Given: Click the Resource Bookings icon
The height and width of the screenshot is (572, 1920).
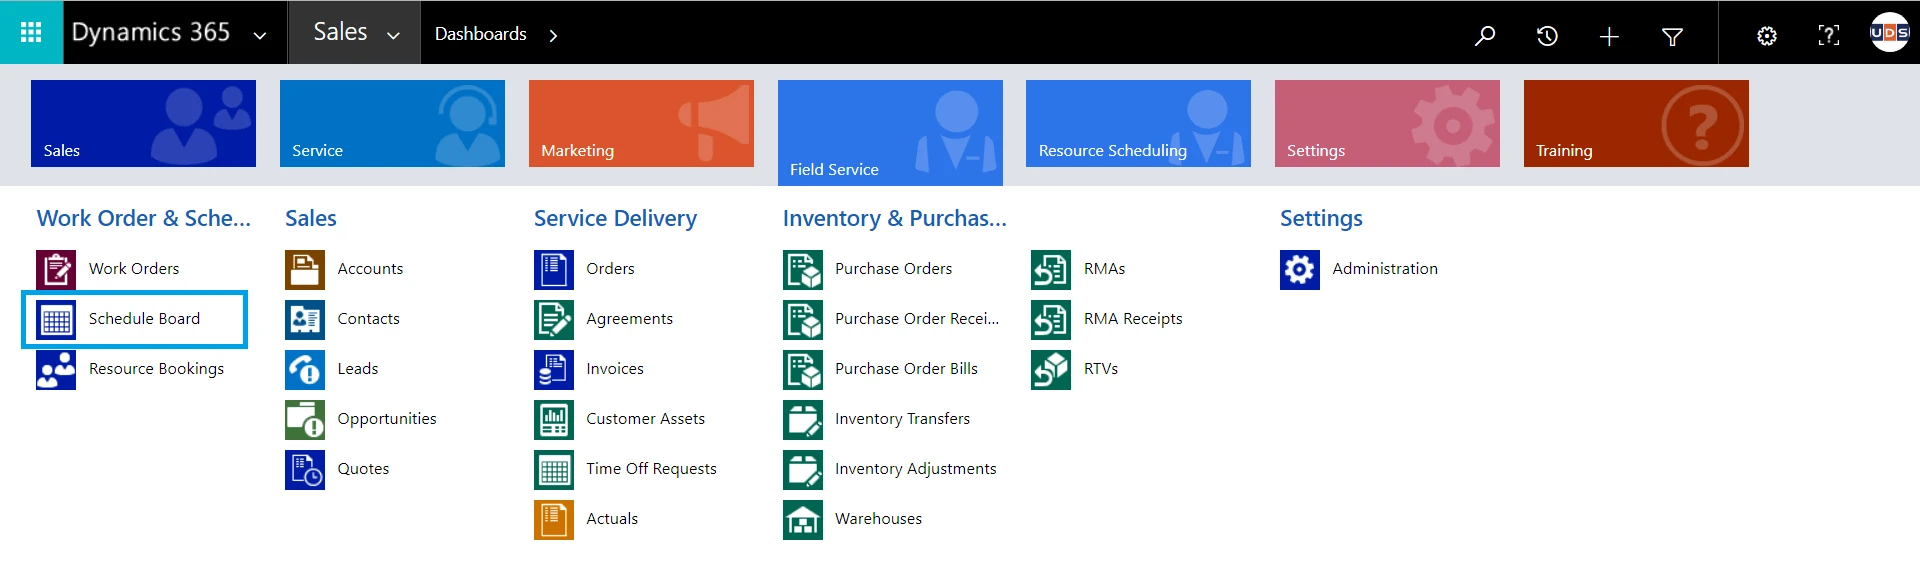Looking at the screenshot, I should 56,369.
